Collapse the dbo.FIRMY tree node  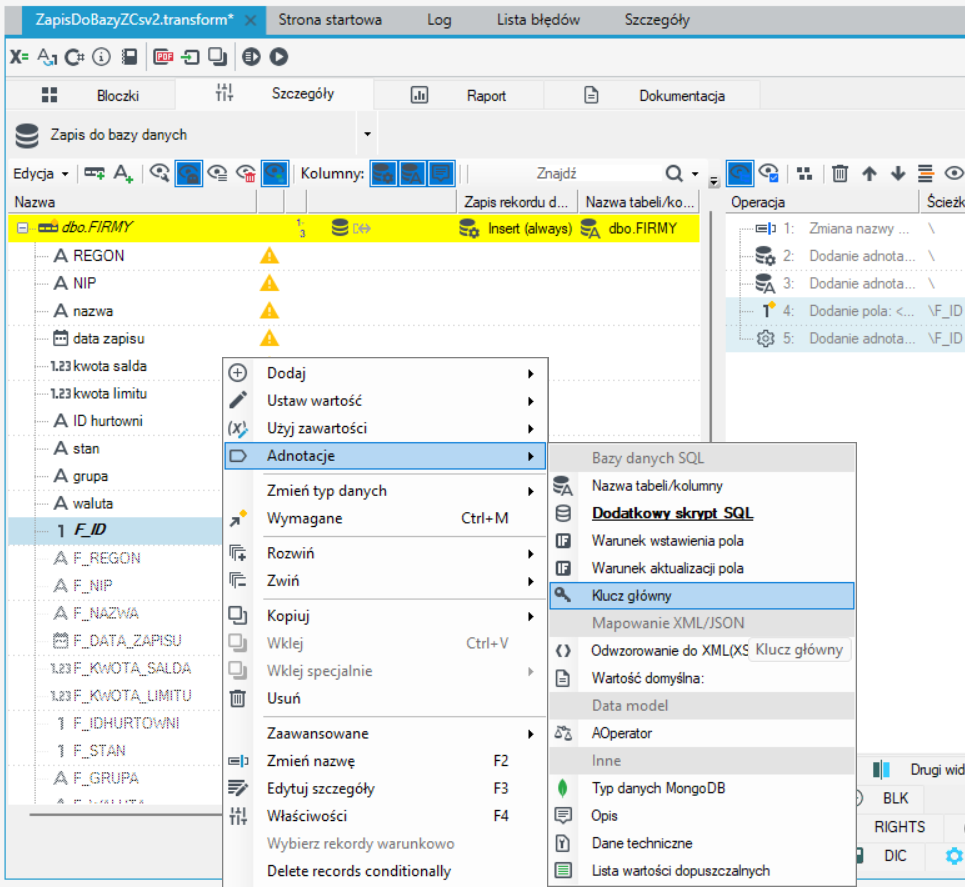tap(22, 228)
